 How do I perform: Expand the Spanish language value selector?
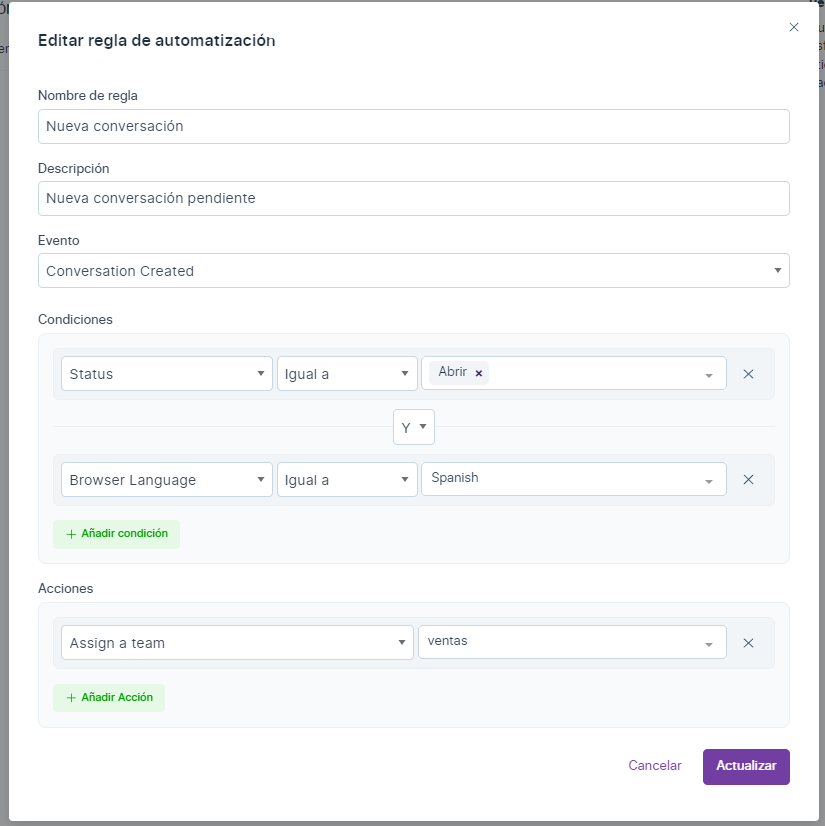coord(572,479)
